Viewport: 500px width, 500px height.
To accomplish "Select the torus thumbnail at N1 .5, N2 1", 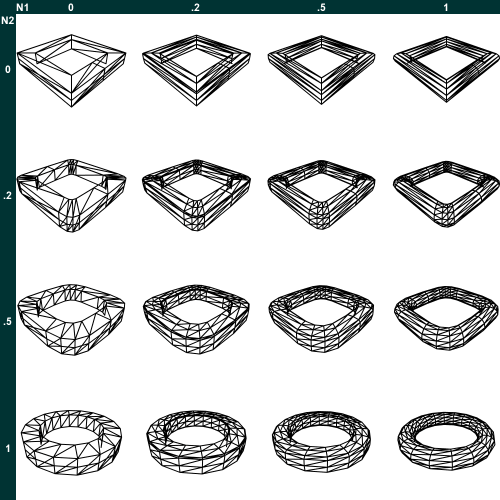I will [321, 442].
